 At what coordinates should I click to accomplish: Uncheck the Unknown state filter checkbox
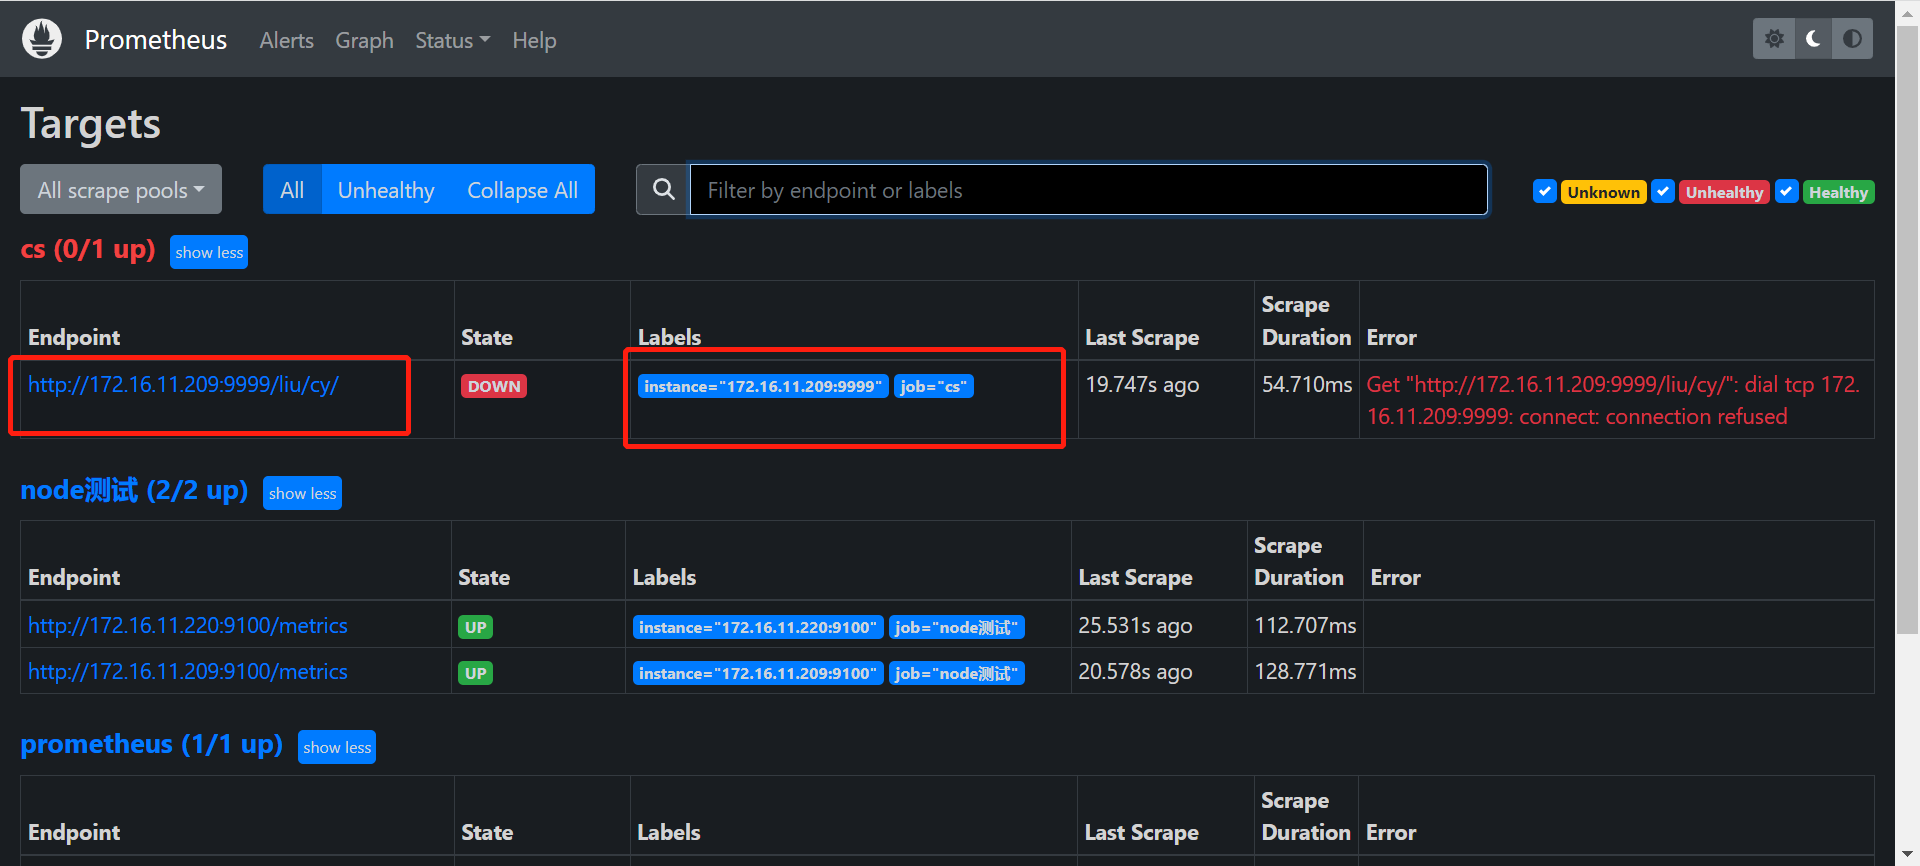click(1545, 191)
